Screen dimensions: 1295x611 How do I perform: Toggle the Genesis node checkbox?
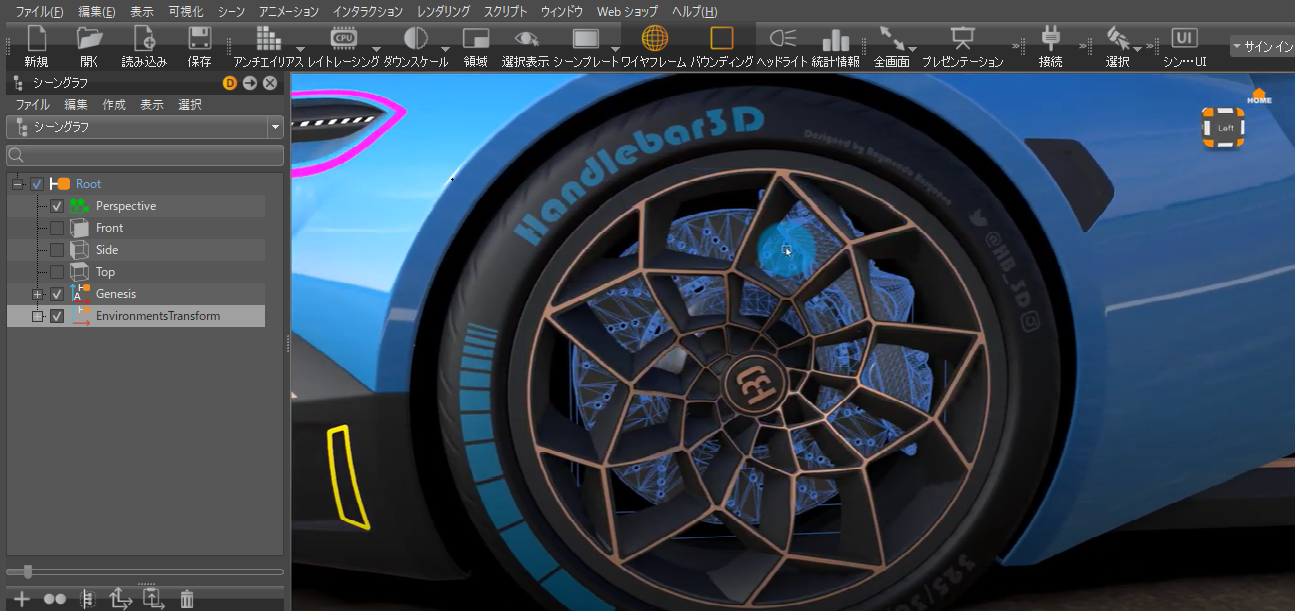point(57,294)
